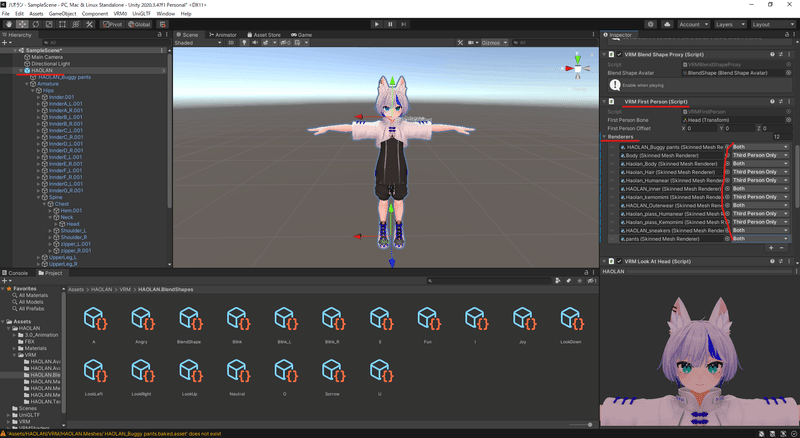
Task: Toggle scene audio speaker icon
Action: (254, 43)
